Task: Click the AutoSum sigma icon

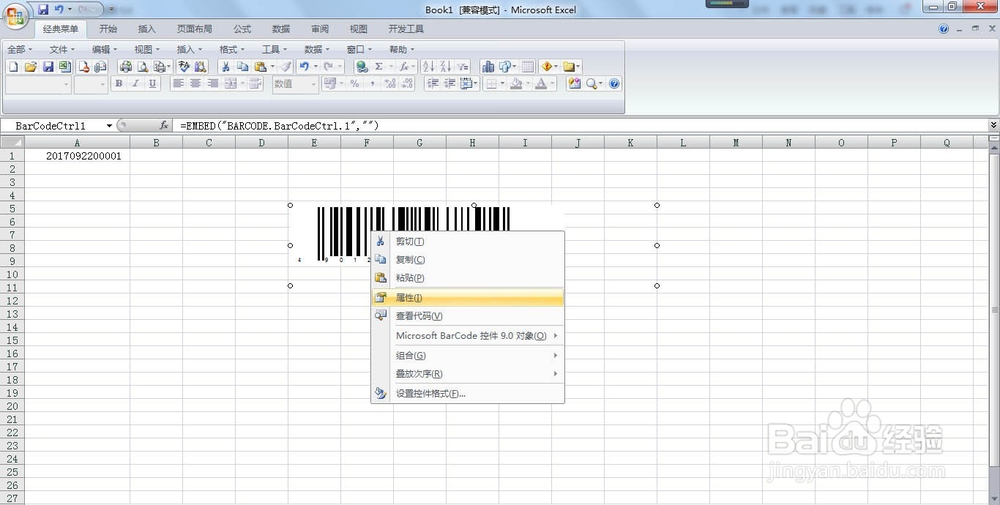Action: (x=379, y=66)
